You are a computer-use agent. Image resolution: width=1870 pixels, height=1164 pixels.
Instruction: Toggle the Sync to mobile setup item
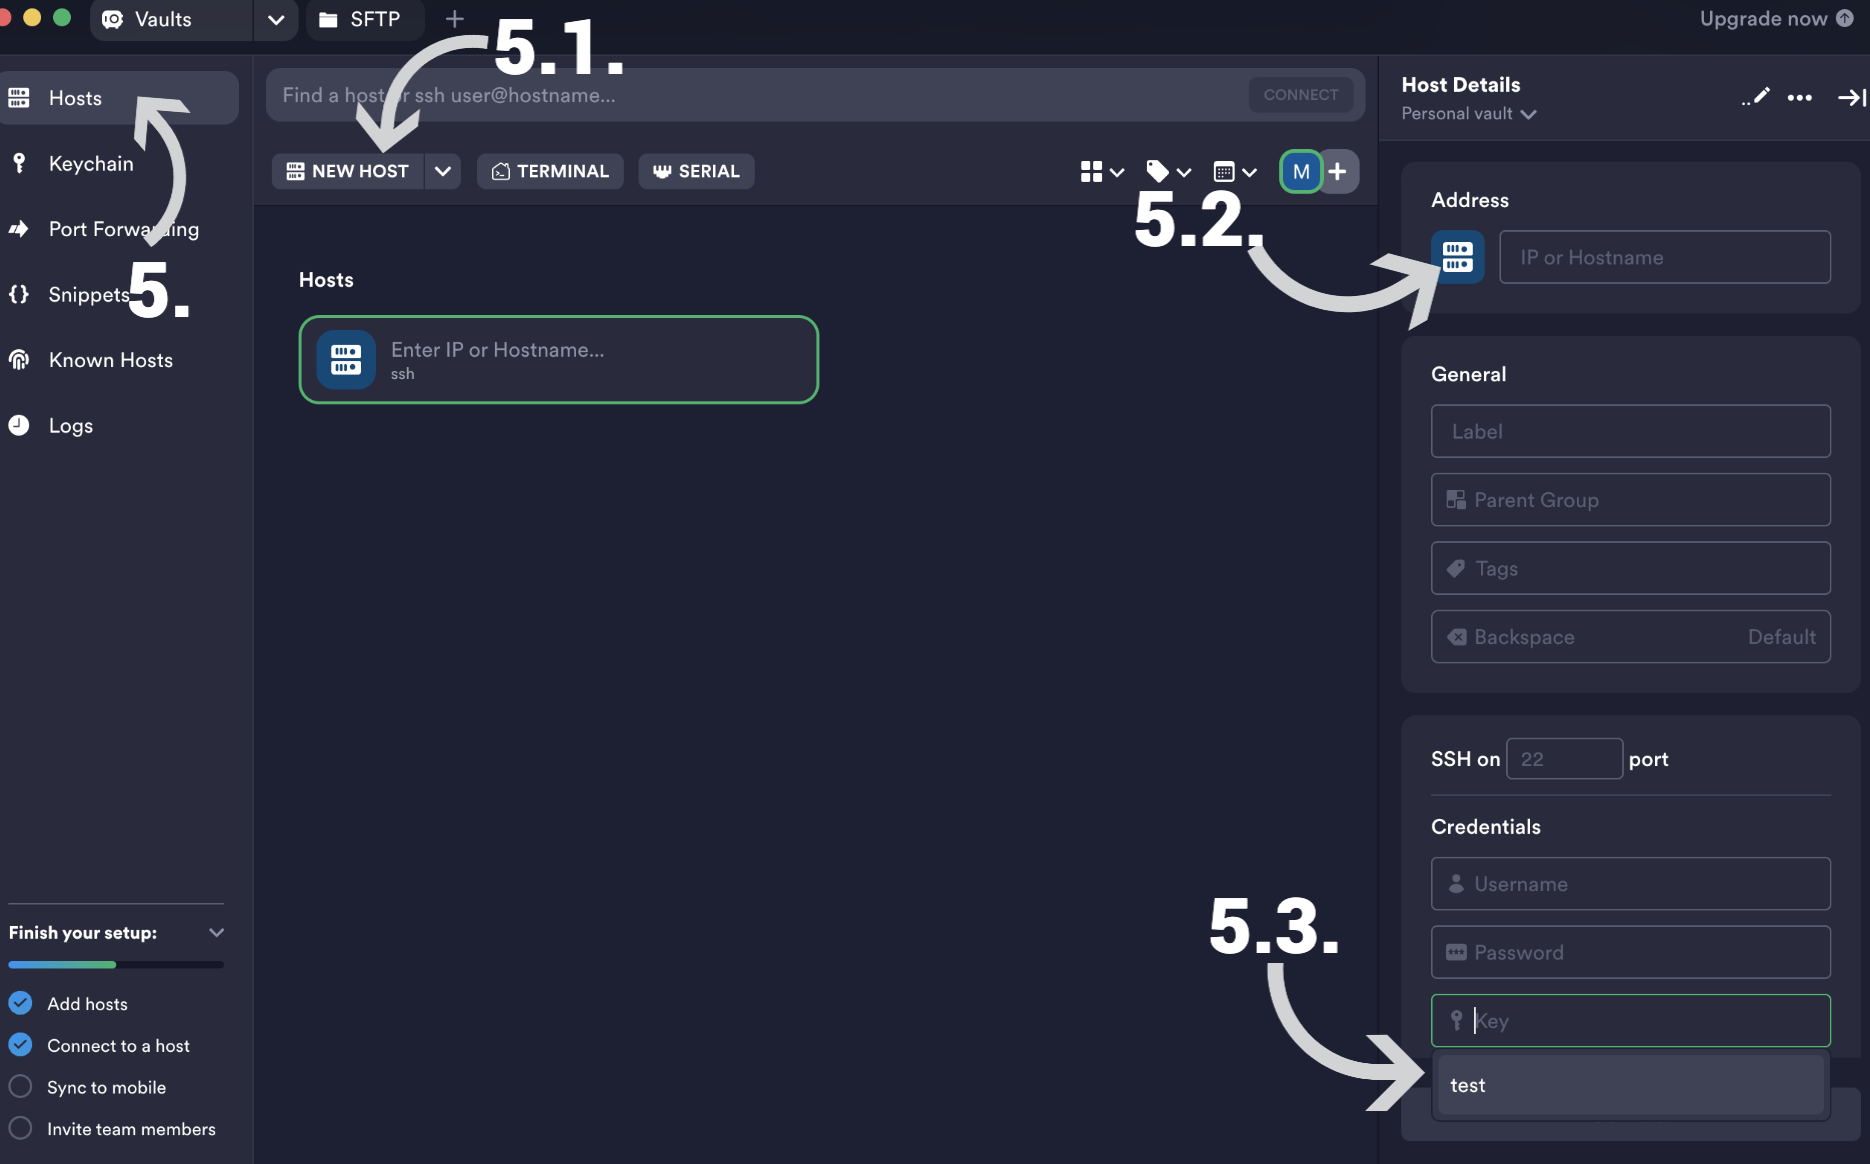pyautogui.click(x=20, y=1087)
